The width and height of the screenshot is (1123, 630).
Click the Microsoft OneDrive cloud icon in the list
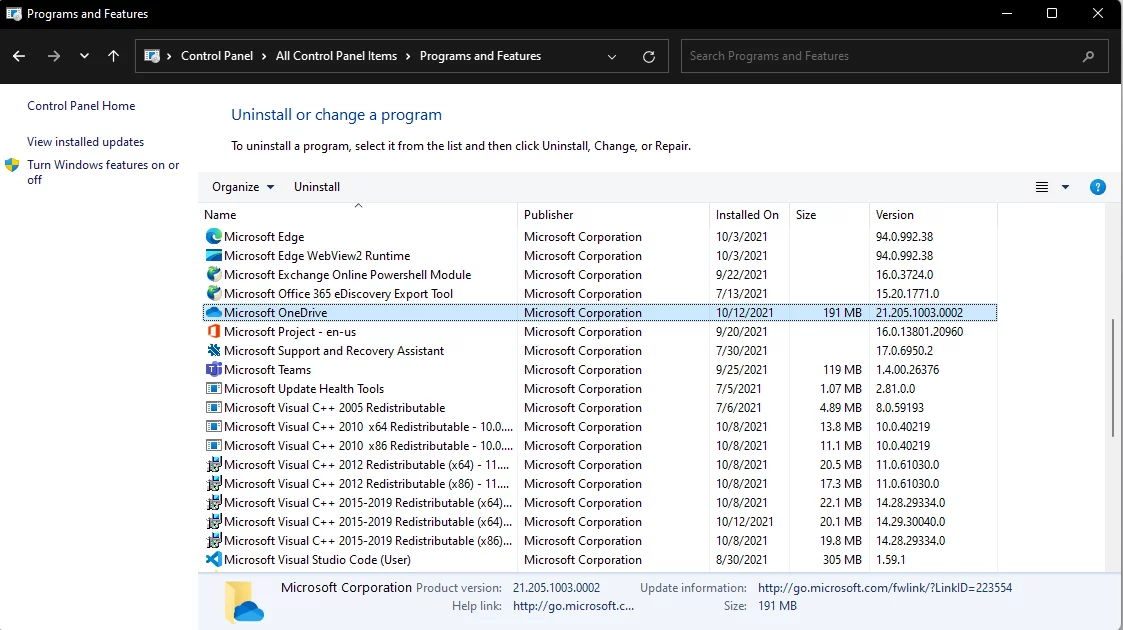(213, 313)
